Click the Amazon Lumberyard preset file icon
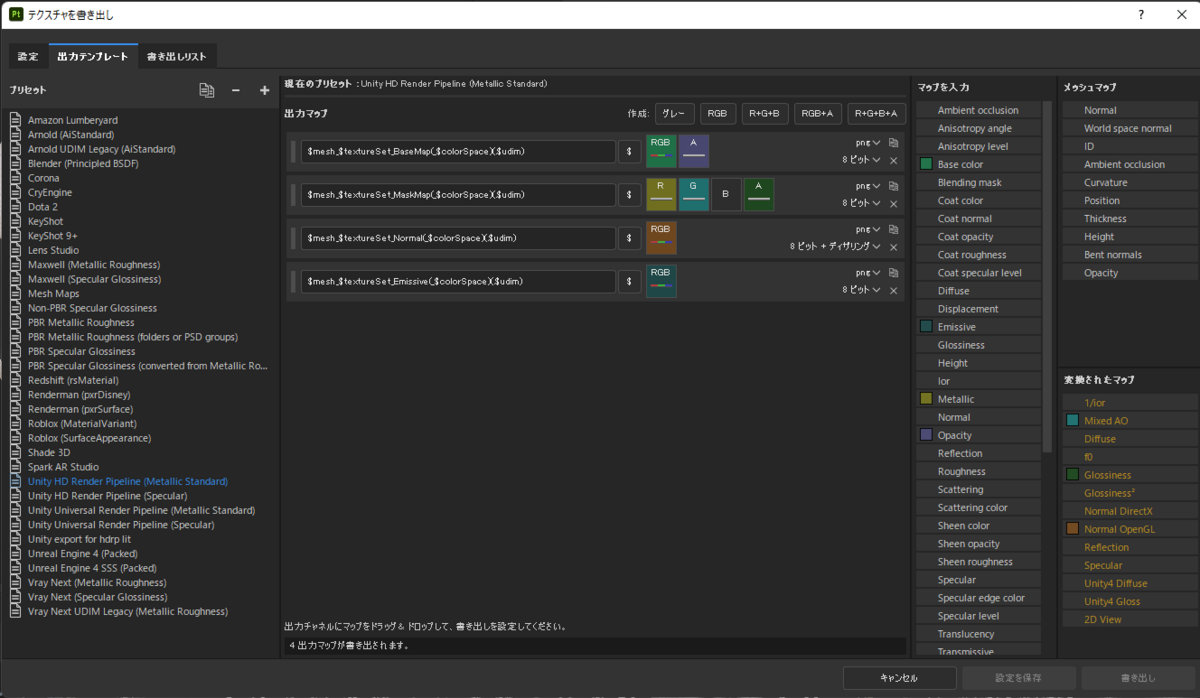This screenshot has height=698, width=1200. click(15, 120)
